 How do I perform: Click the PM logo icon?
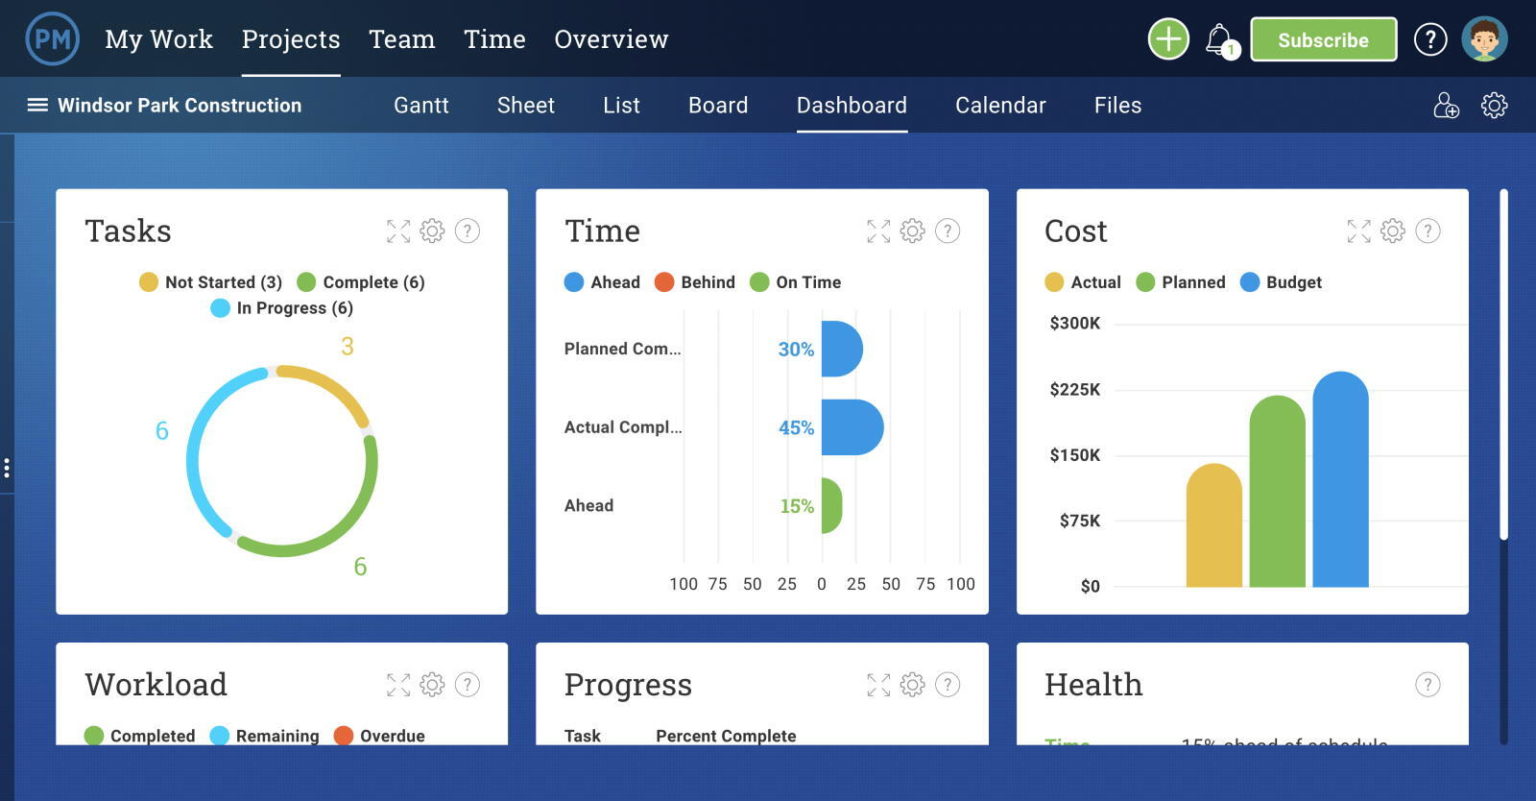52,39
